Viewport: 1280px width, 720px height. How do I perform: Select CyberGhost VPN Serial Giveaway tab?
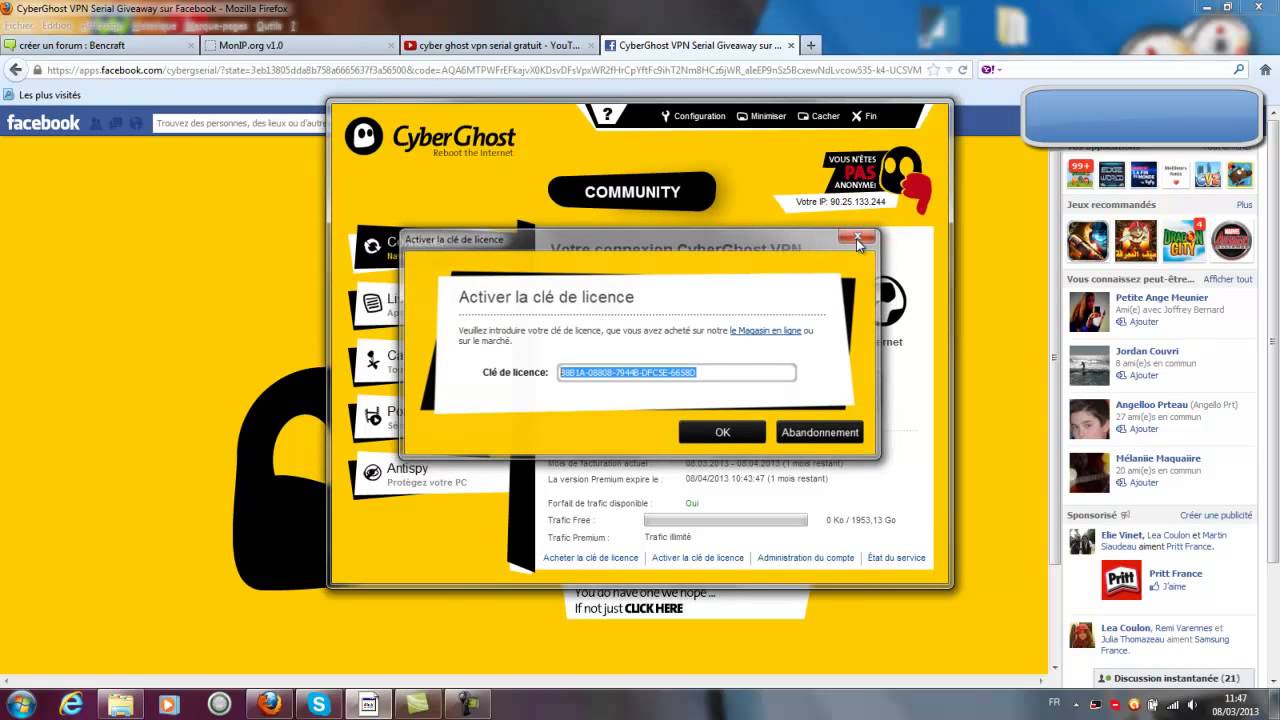click(699, 45)
